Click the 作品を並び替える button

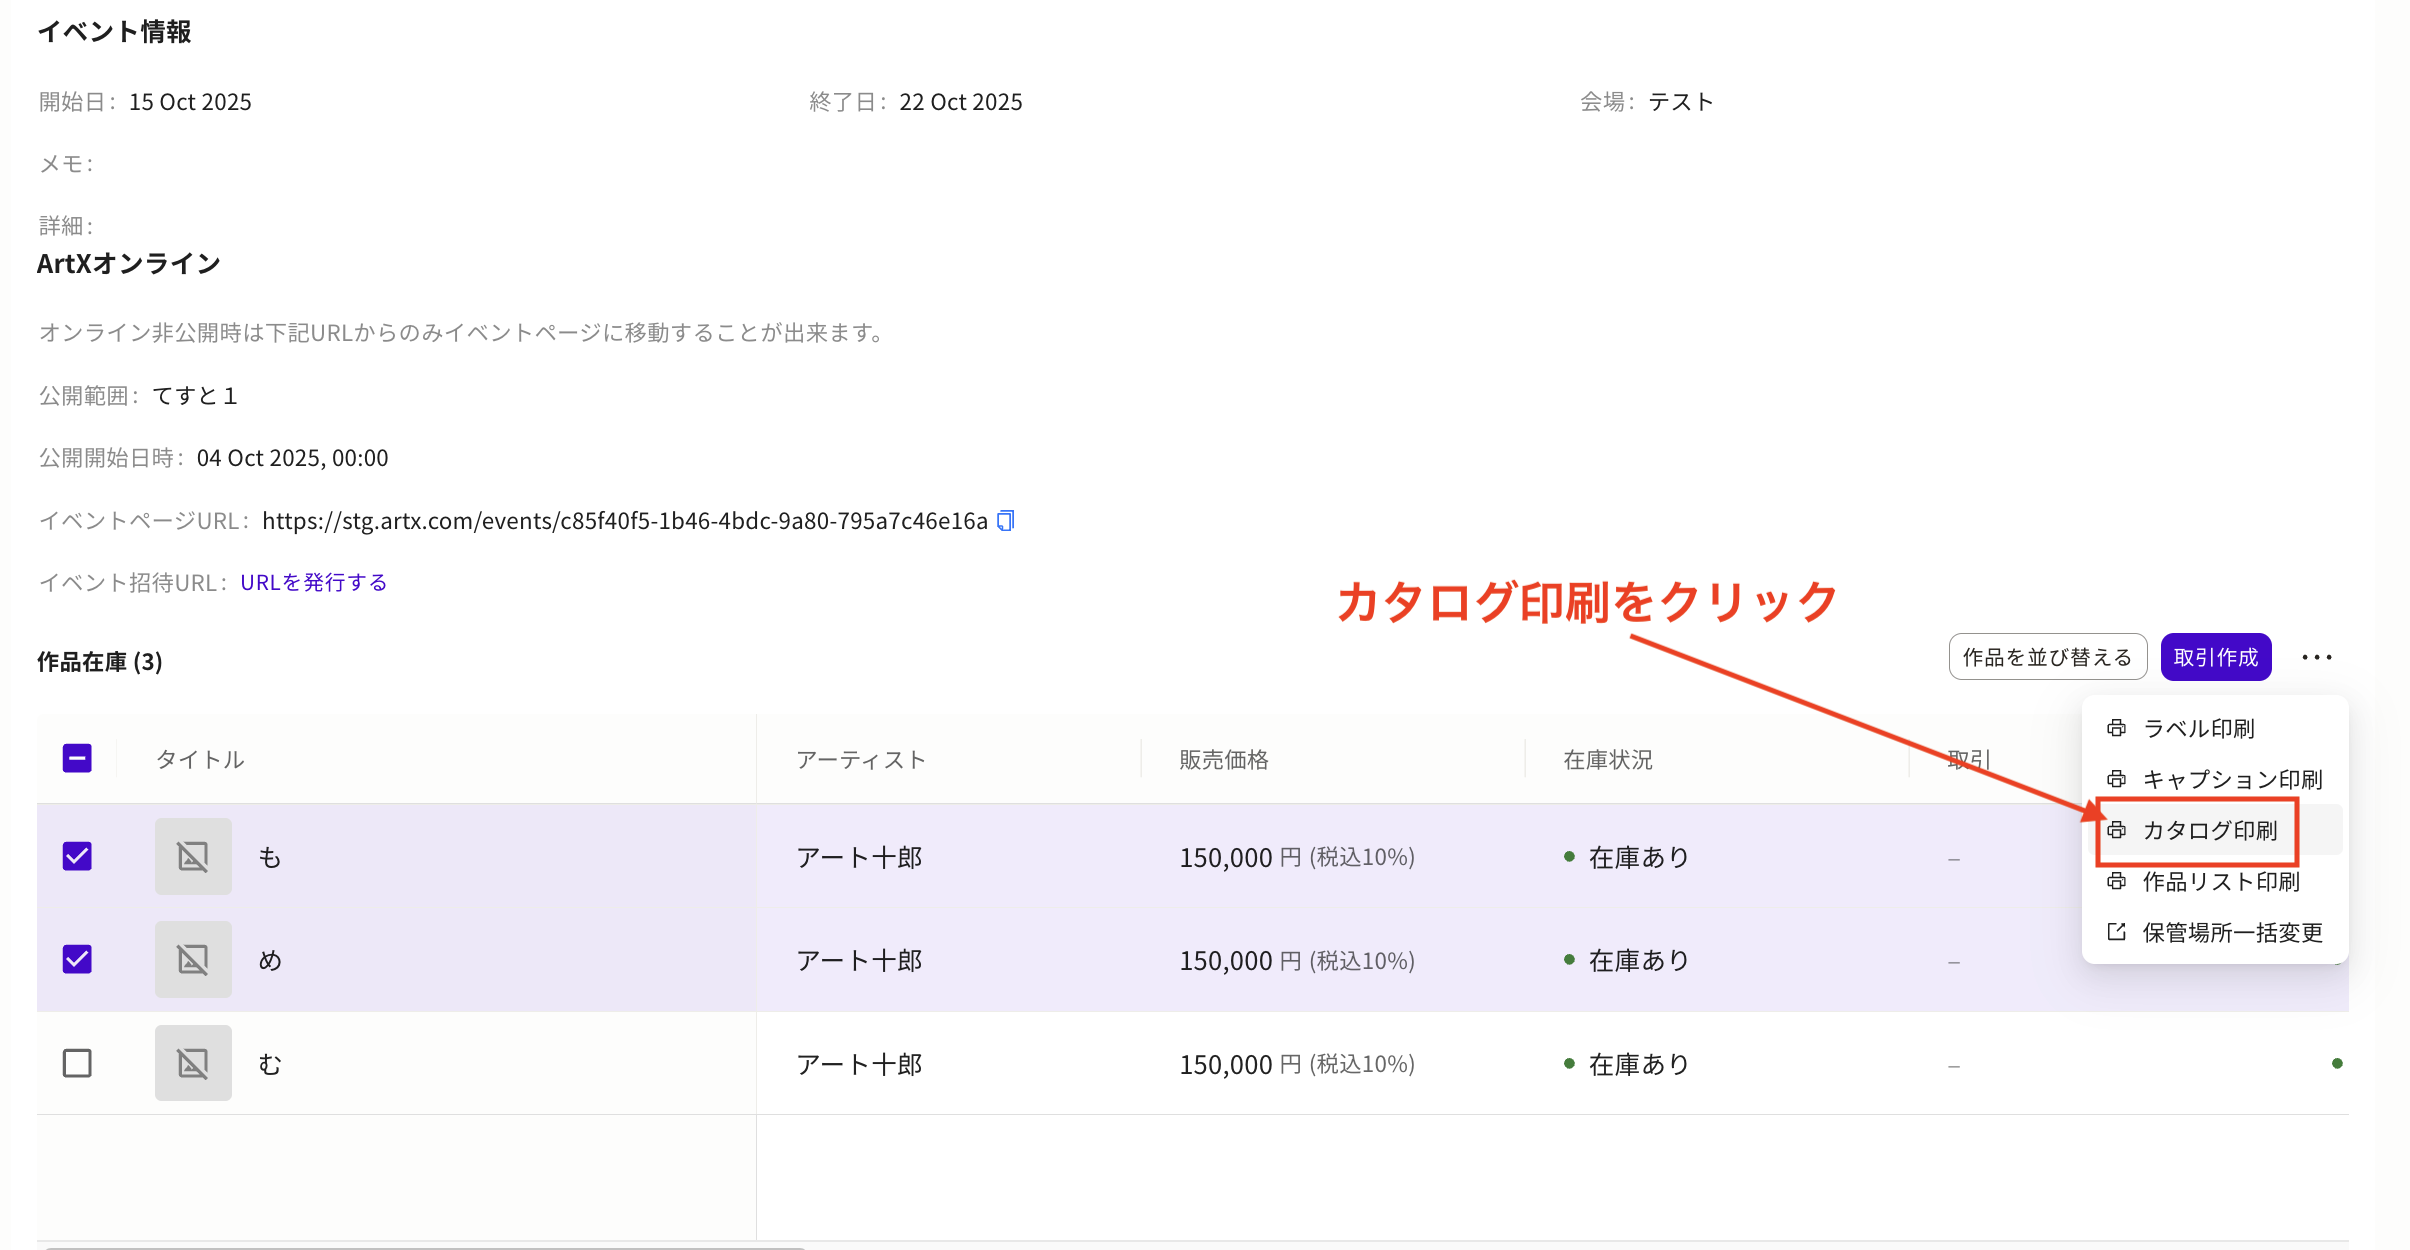(x=2047, y=657)
